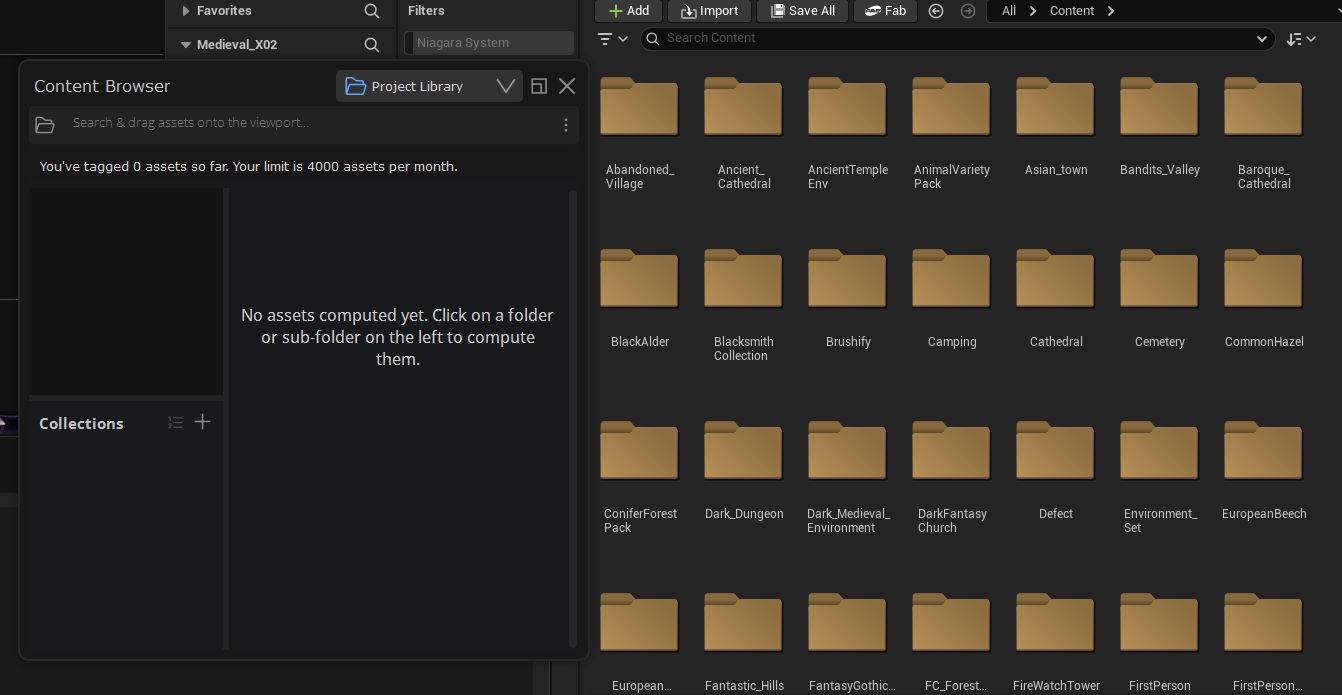Open the Project Library dropdown
The width and height of the screenshot is (1342, 695).
[x=429, y=86]
